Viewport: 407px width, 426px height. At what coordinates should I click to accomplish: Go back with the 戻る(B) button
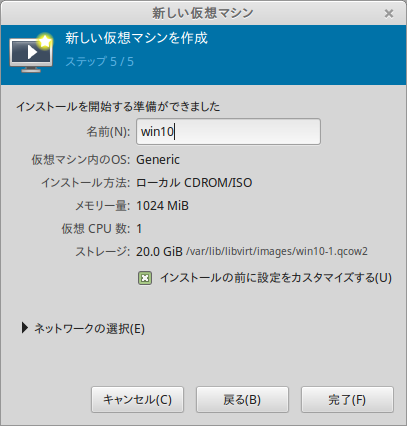tap(242, 400)
